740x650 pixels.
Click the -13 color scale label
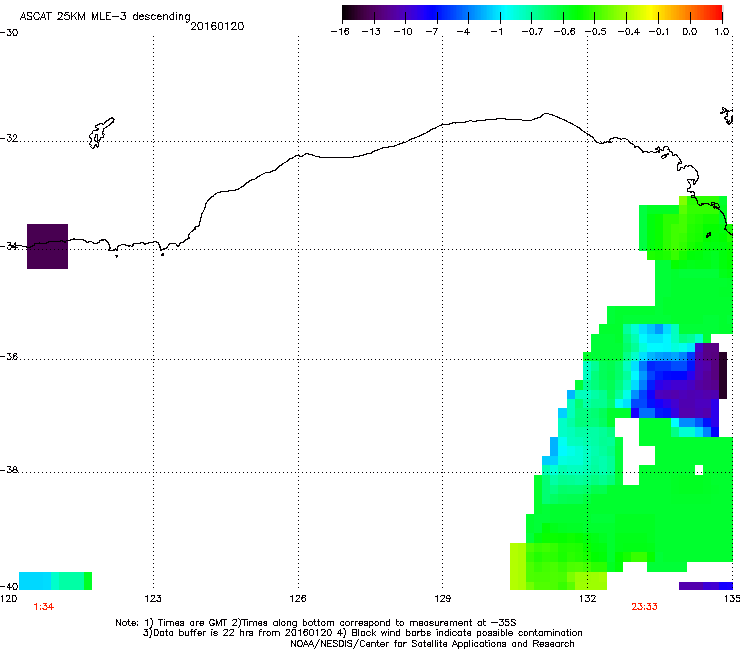click(371, 32)
